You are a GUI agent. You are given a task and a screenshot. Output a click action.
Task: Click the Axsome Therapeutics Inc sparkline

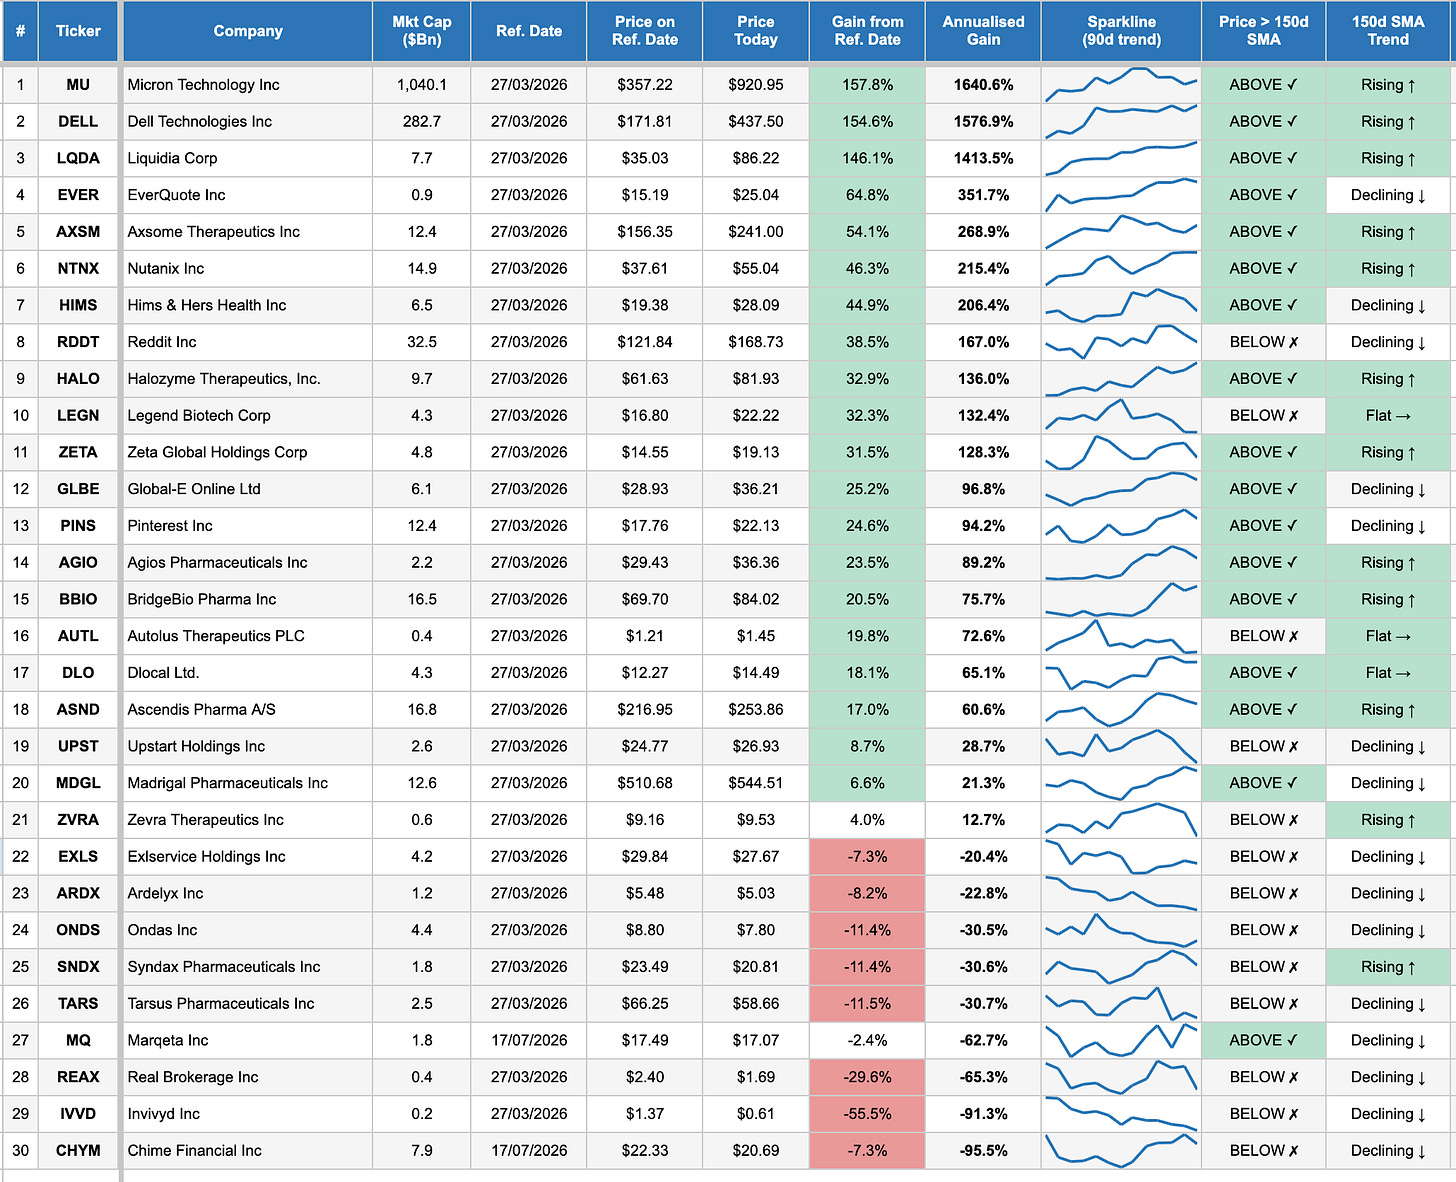(x=1122, y=232)
